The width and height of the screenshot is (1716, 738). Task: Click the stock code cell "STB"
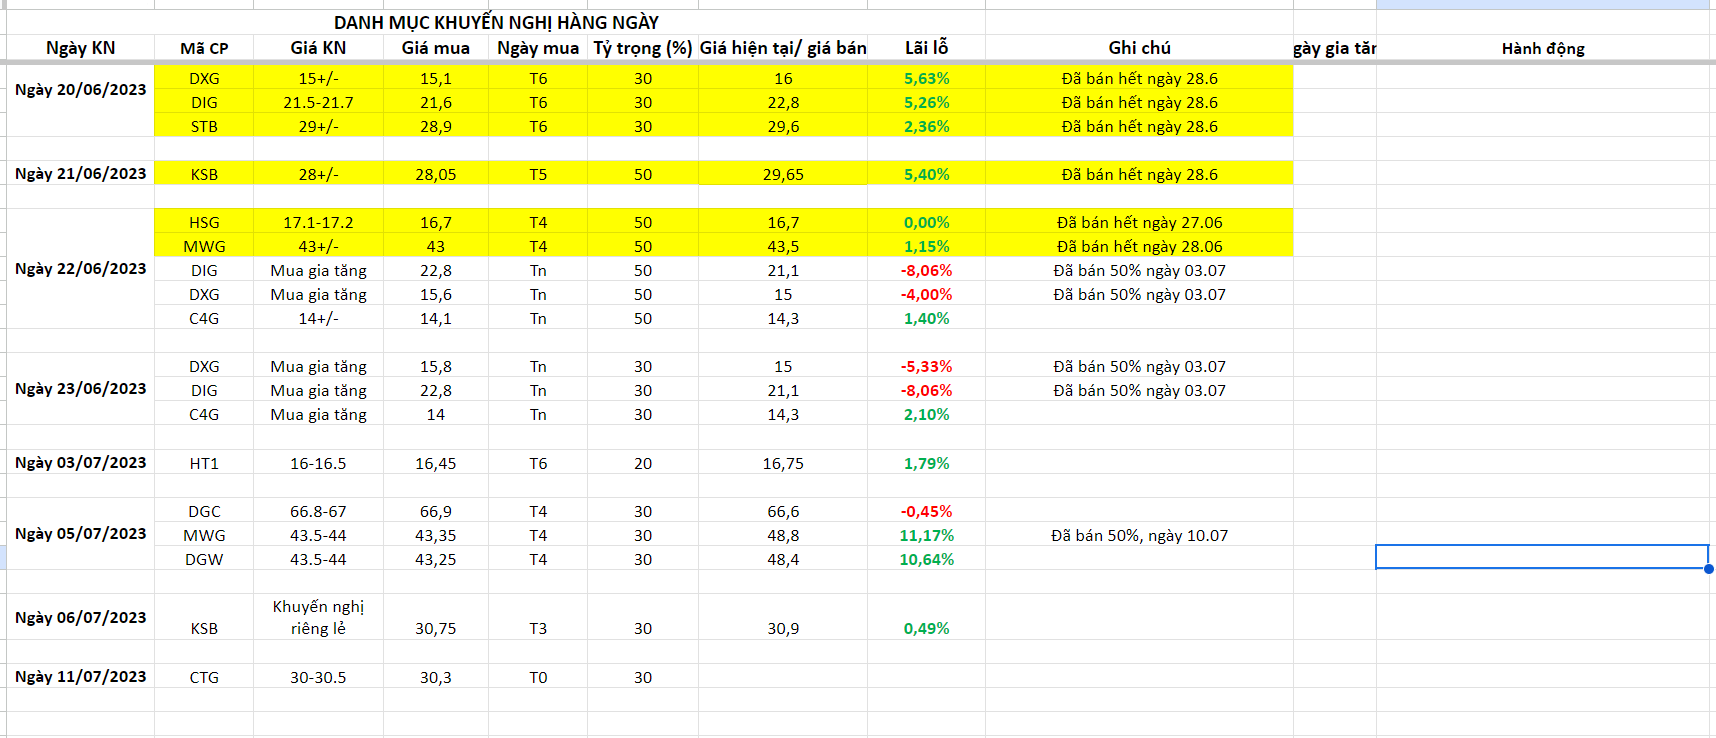point(204,126)
